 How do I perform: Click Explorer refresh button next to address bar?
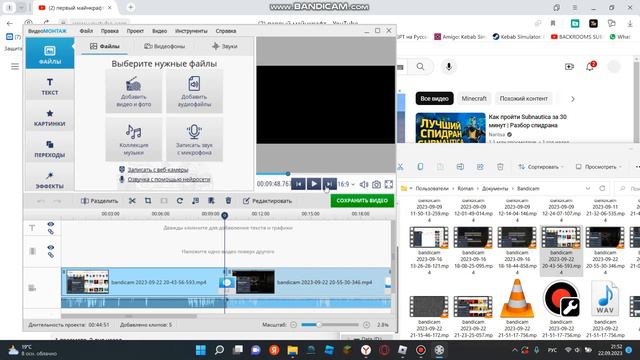(x=602, y=188)
